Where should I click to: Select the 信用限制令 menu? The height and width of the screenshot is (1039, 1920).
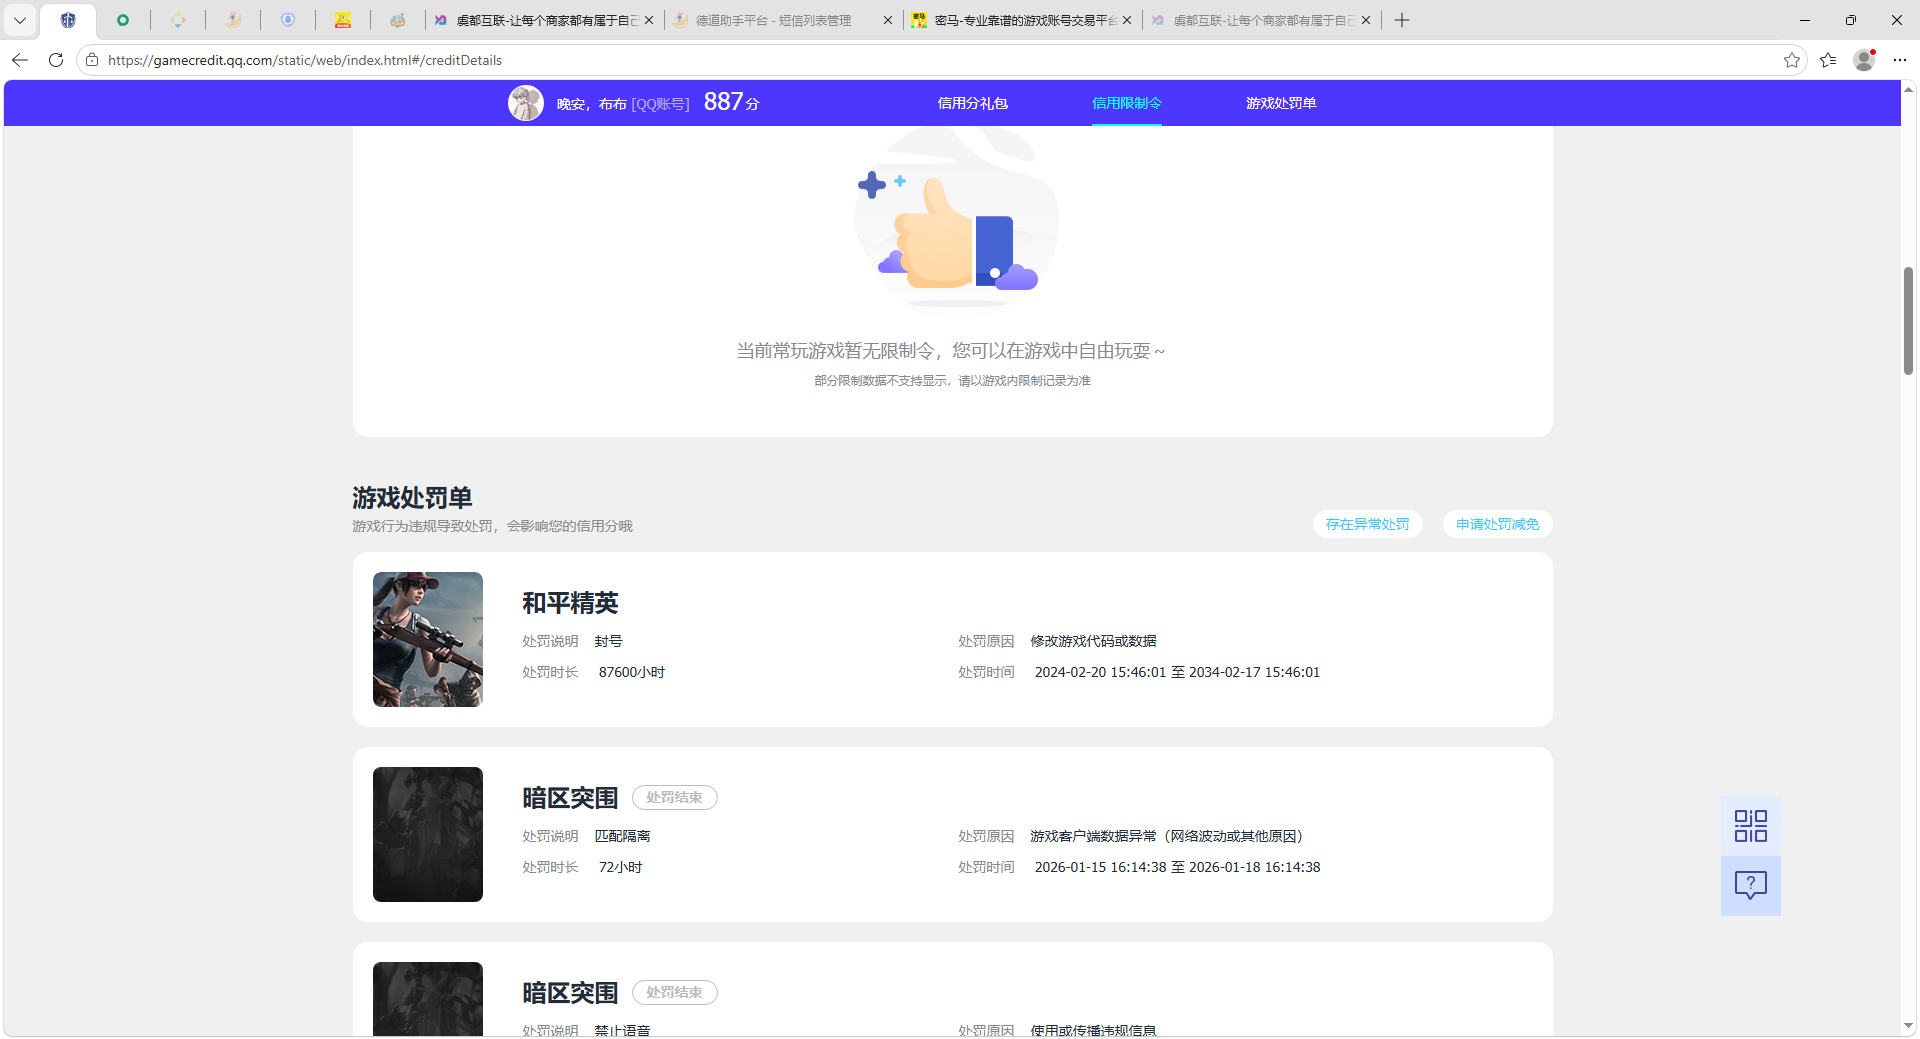(x=1126, y=103)
